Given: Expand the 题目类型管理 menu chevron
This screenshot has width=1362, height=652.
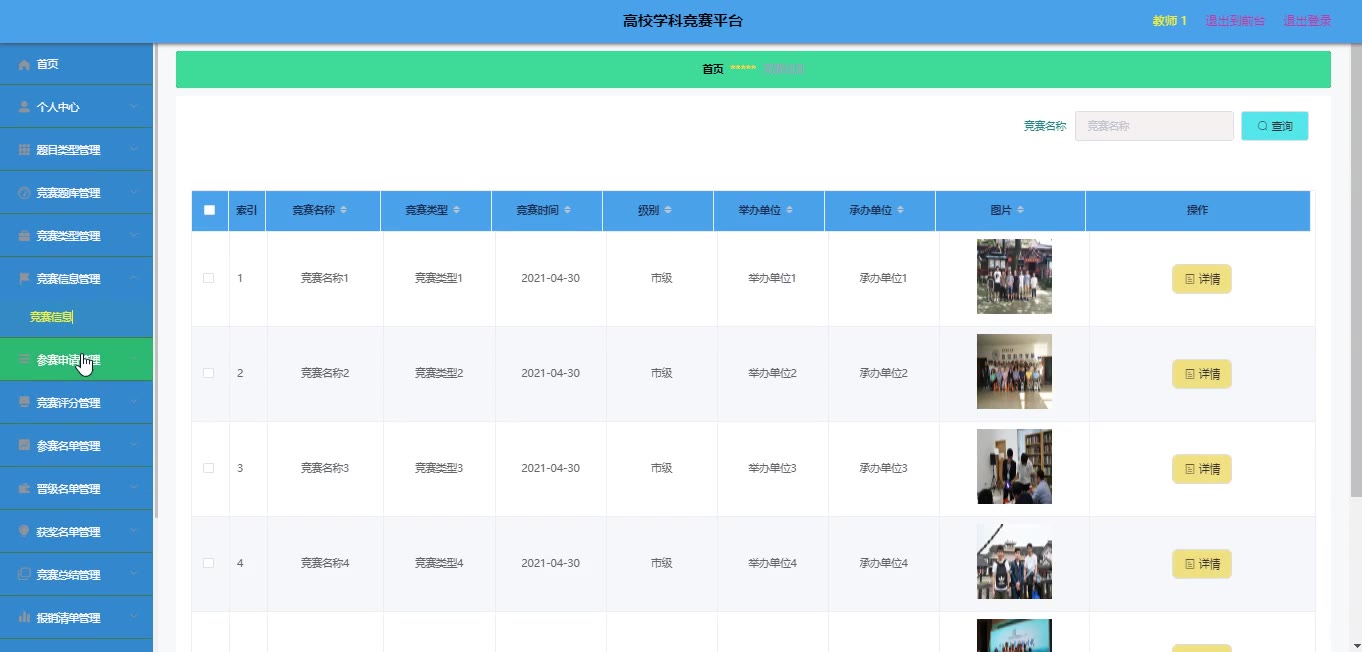Looking at the screenshot, I should point(134,150).
